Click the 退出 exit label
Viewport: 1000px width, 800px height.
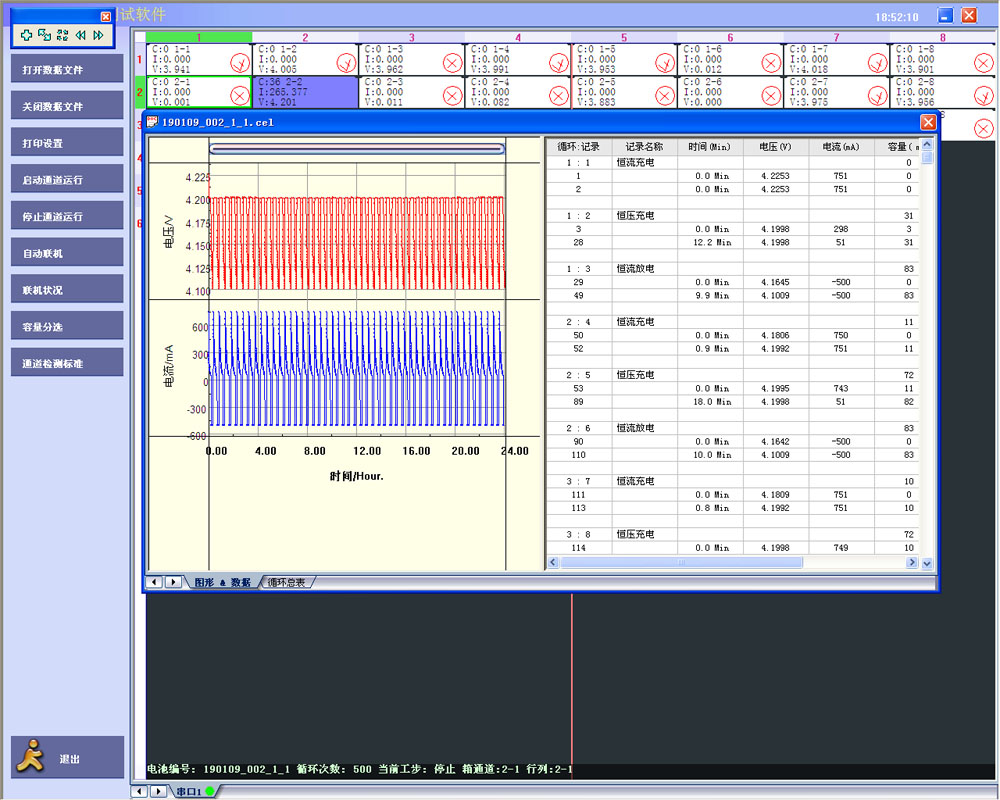[x=70, y=759]
